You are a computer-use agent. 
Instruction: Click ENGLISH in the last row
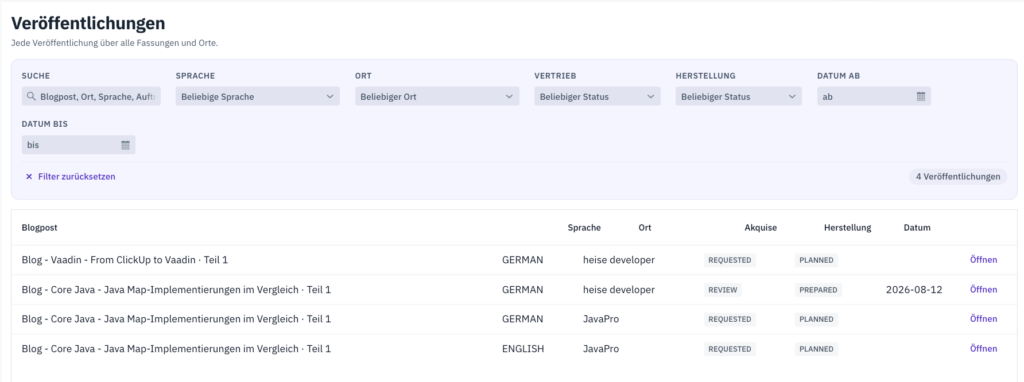tap(522, 349)
